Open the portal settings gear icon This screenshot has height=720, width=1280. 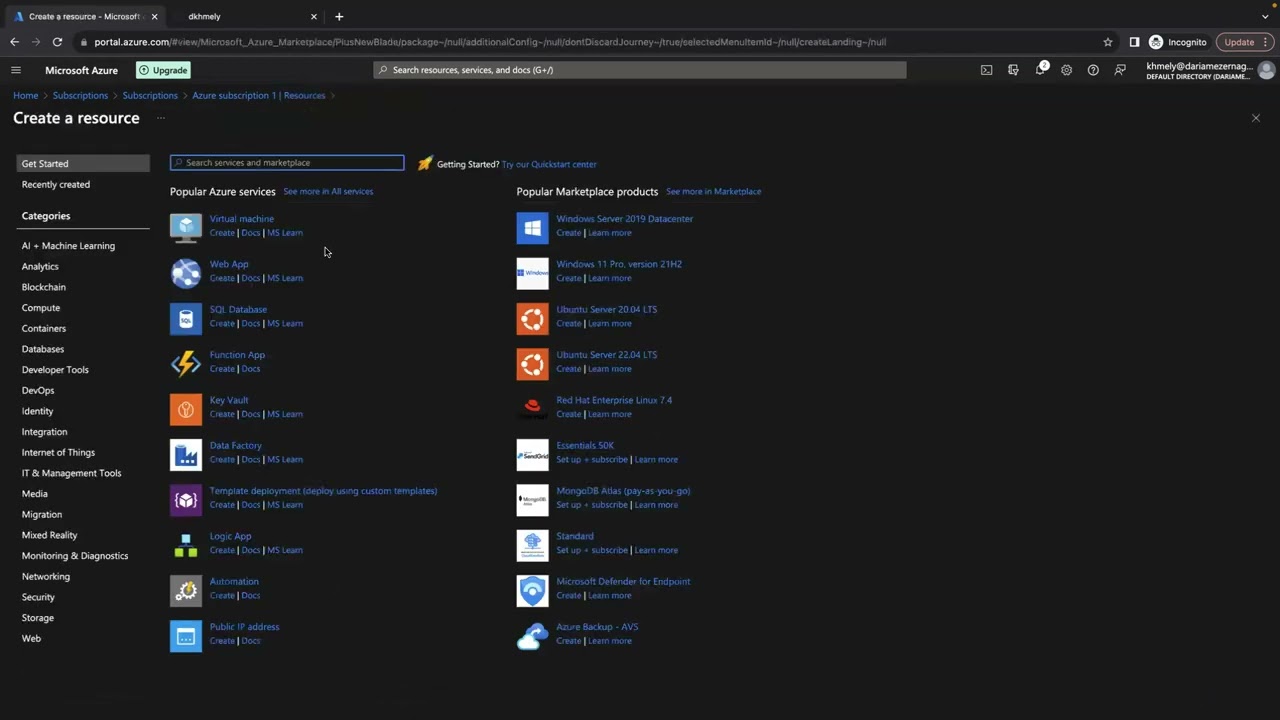1066,70
